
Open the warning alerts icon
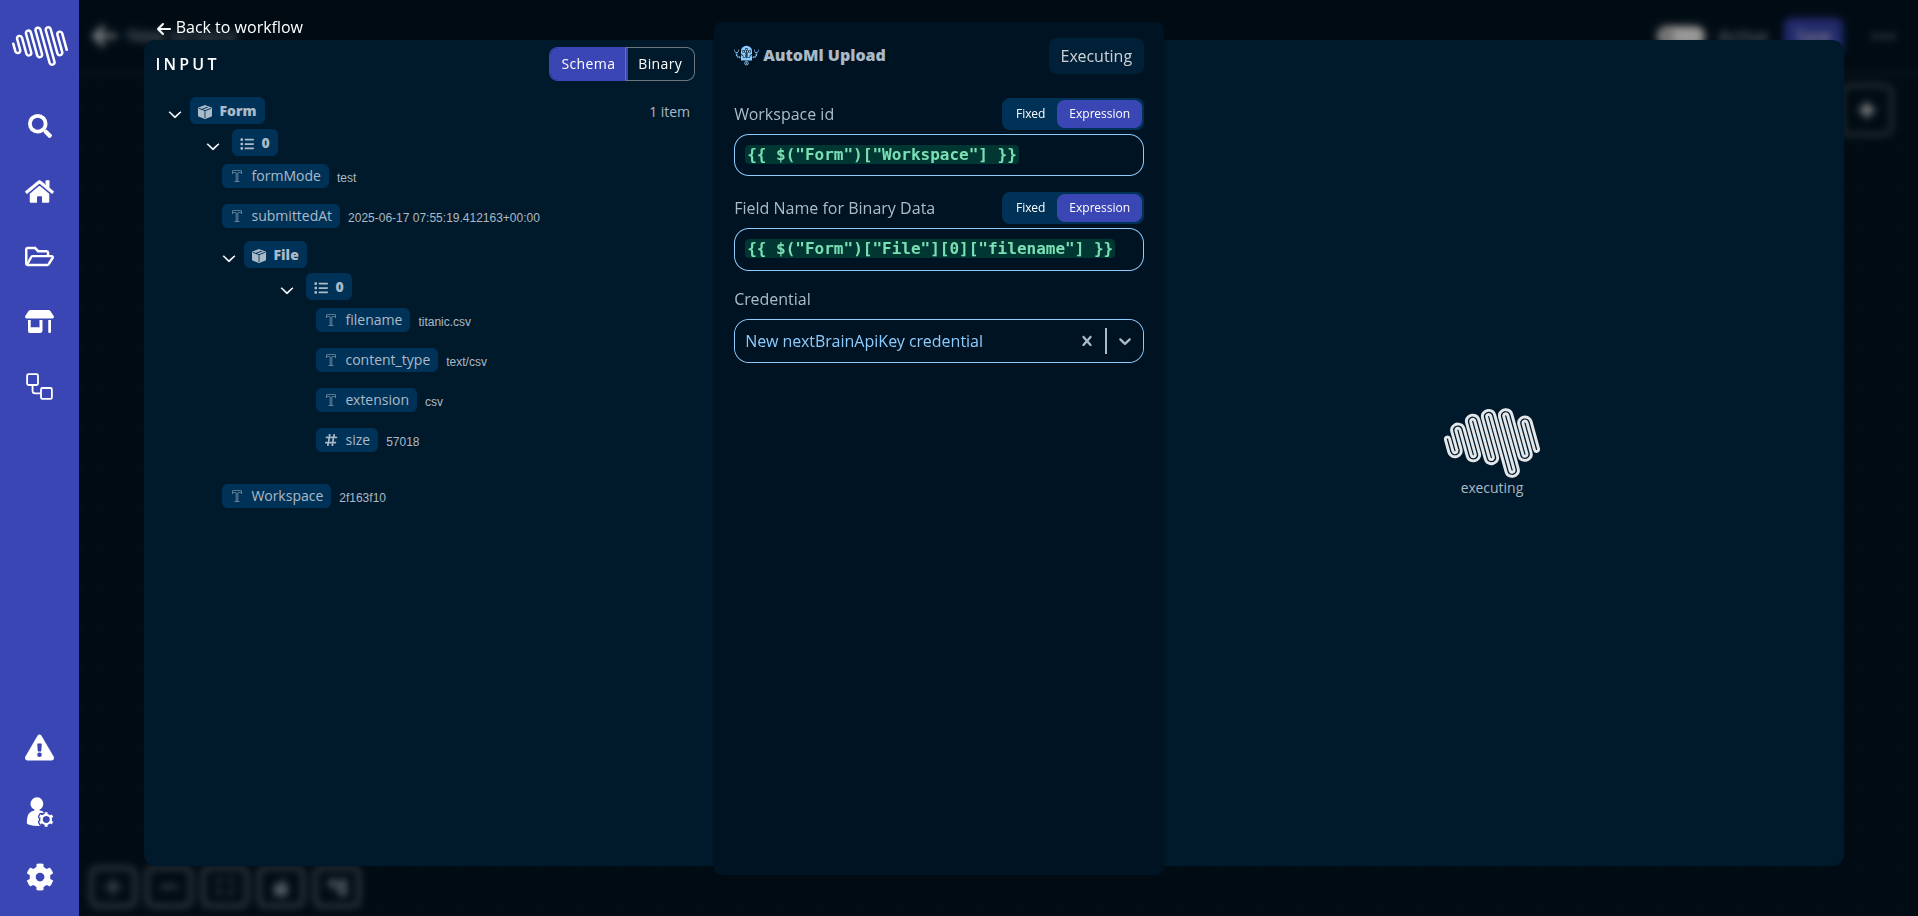39,748
